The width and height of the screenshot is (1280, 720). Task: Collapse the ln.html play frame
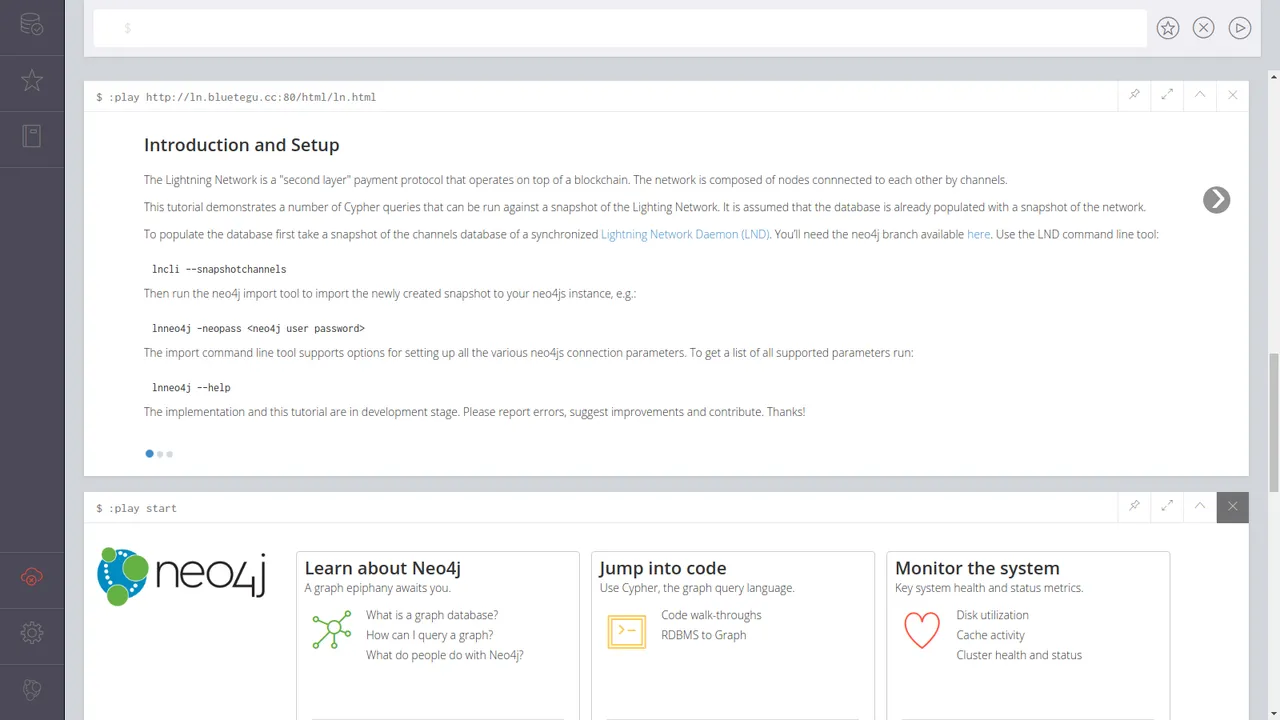pos(1200,95)
